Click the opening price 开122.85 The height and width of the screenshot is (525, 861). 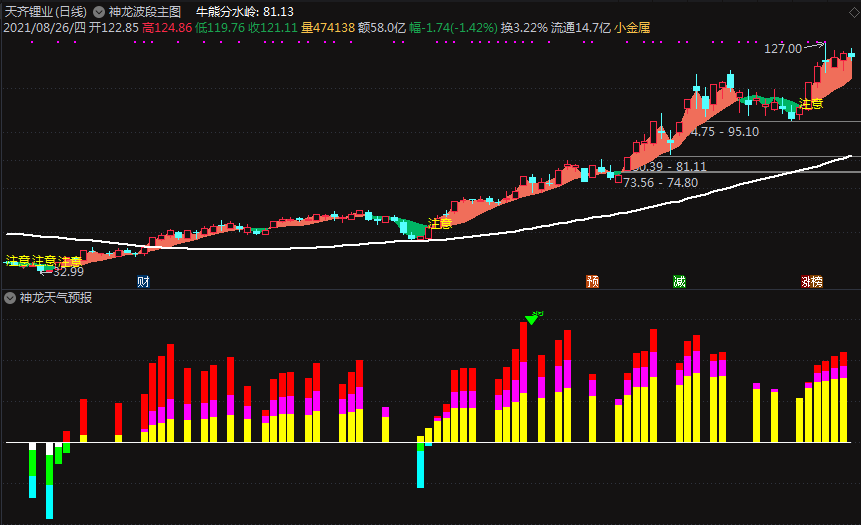point(114,27)
